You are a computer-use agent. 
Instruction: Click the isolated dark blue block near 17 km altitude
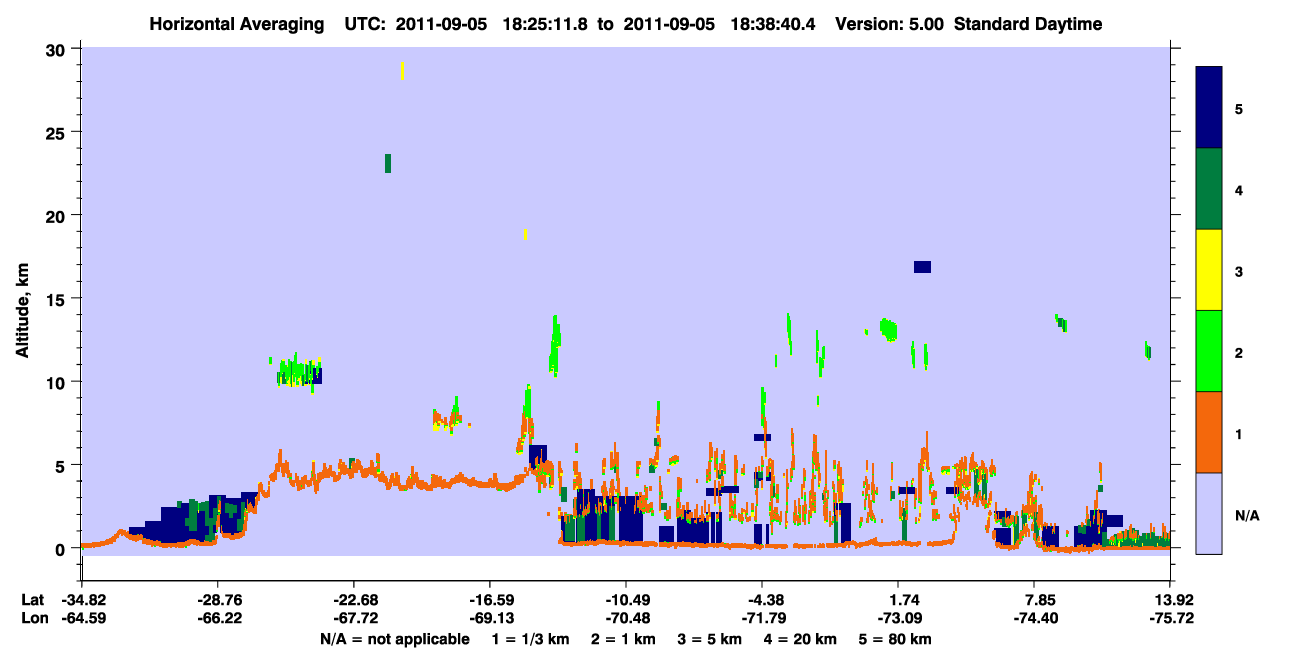click(x=922, y=266)
